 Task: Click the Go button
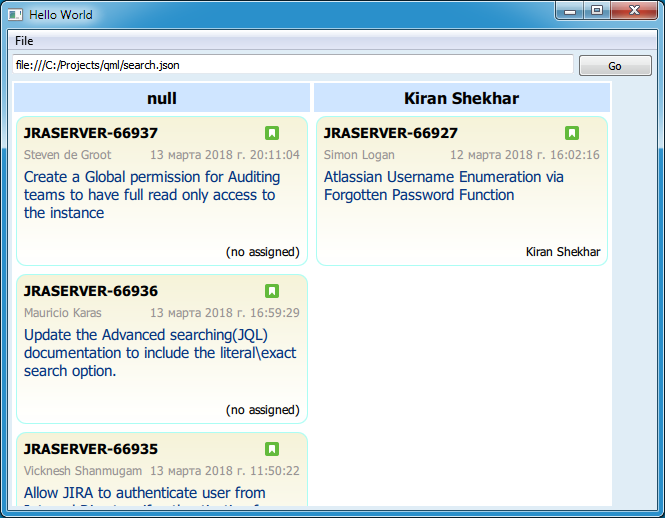coord(615,66)
